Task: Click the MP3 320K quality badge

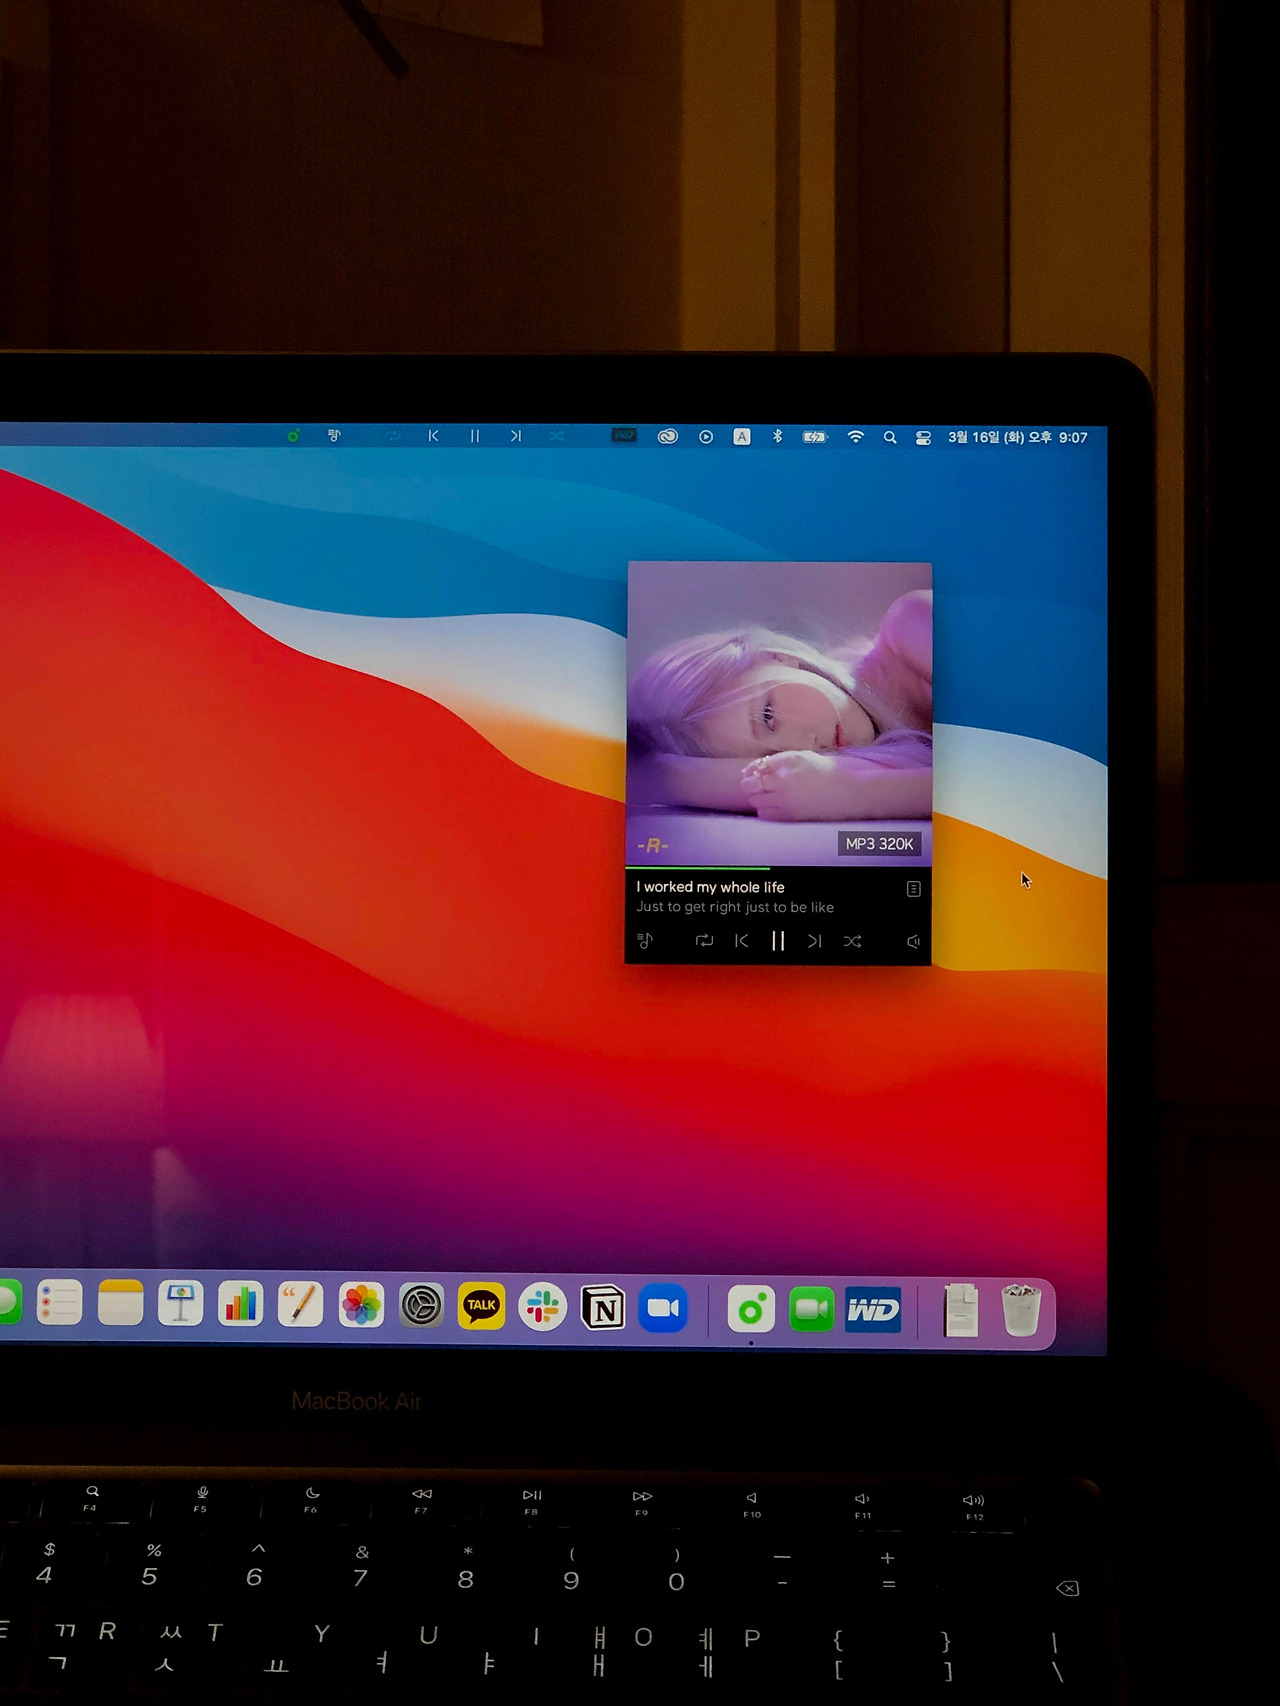Action: (879, 844)
